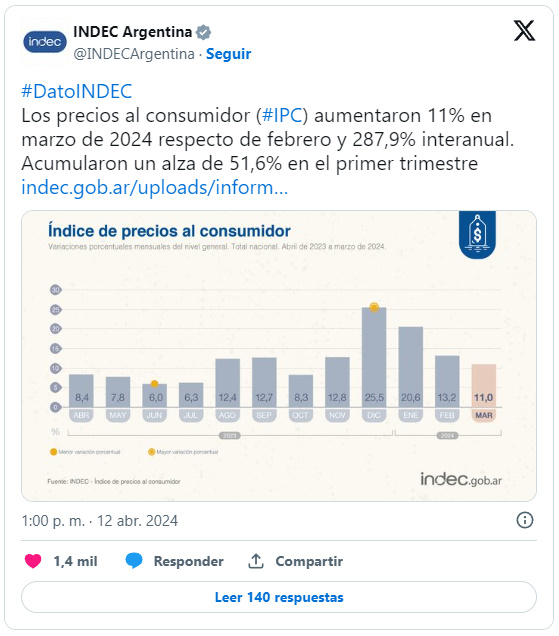Viewport: 559px width, 636px height.
Task: Click the Compartir label
Action: (x=309, y=561)
